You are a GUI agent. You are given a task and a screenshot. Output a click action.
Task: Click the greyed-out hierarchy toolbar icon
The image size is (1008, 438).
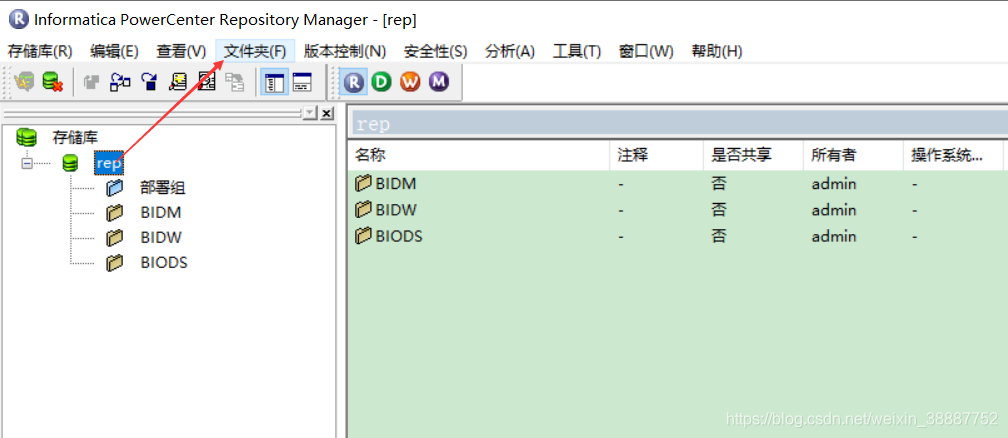(235, 82)
